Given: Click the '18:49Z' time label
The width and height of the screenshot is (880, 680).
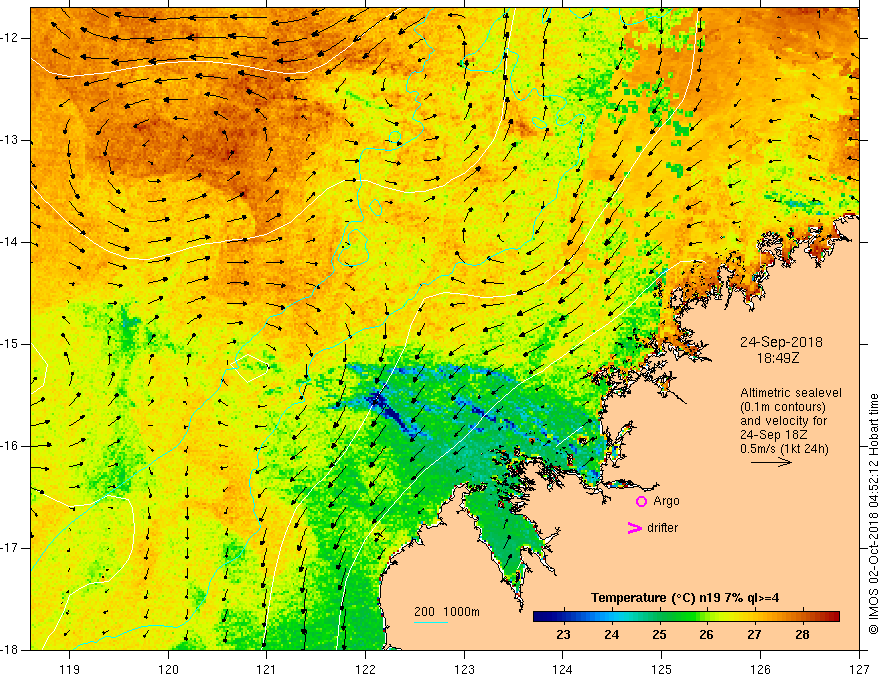Looking at the screenshot, I should pyautogui.click(x=778, y=358).
